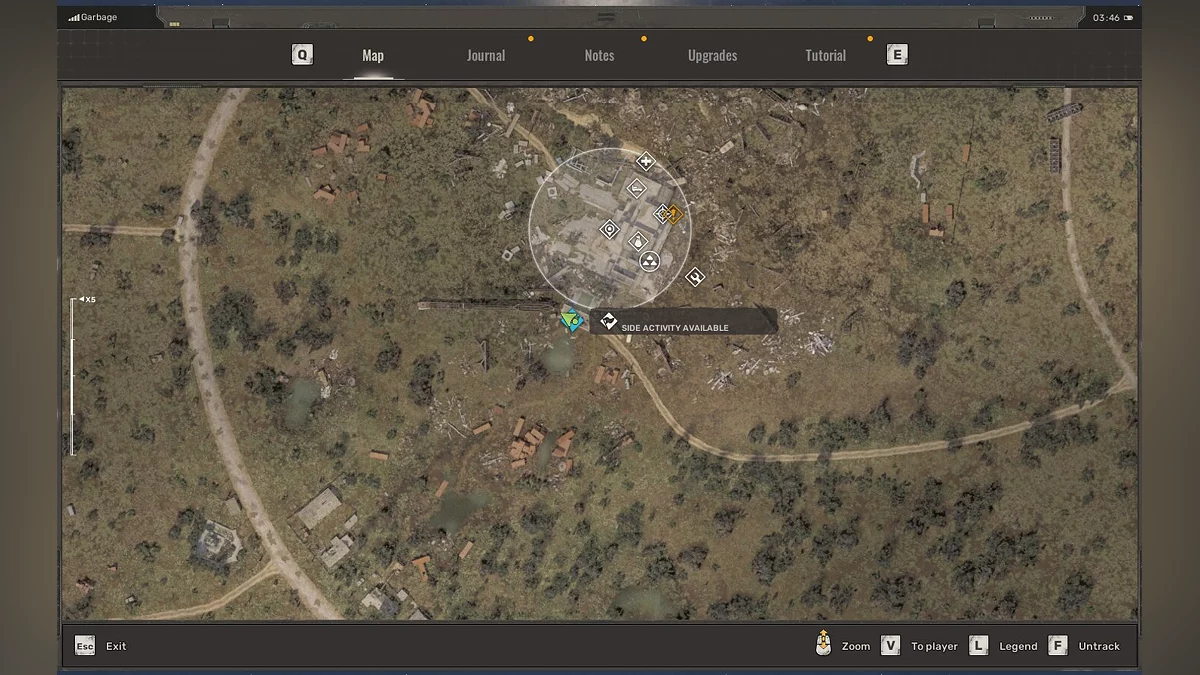Click the battery indicator next to clock
The width and height of the screenshot is (1200, 675).
[x=1128, y=18]
